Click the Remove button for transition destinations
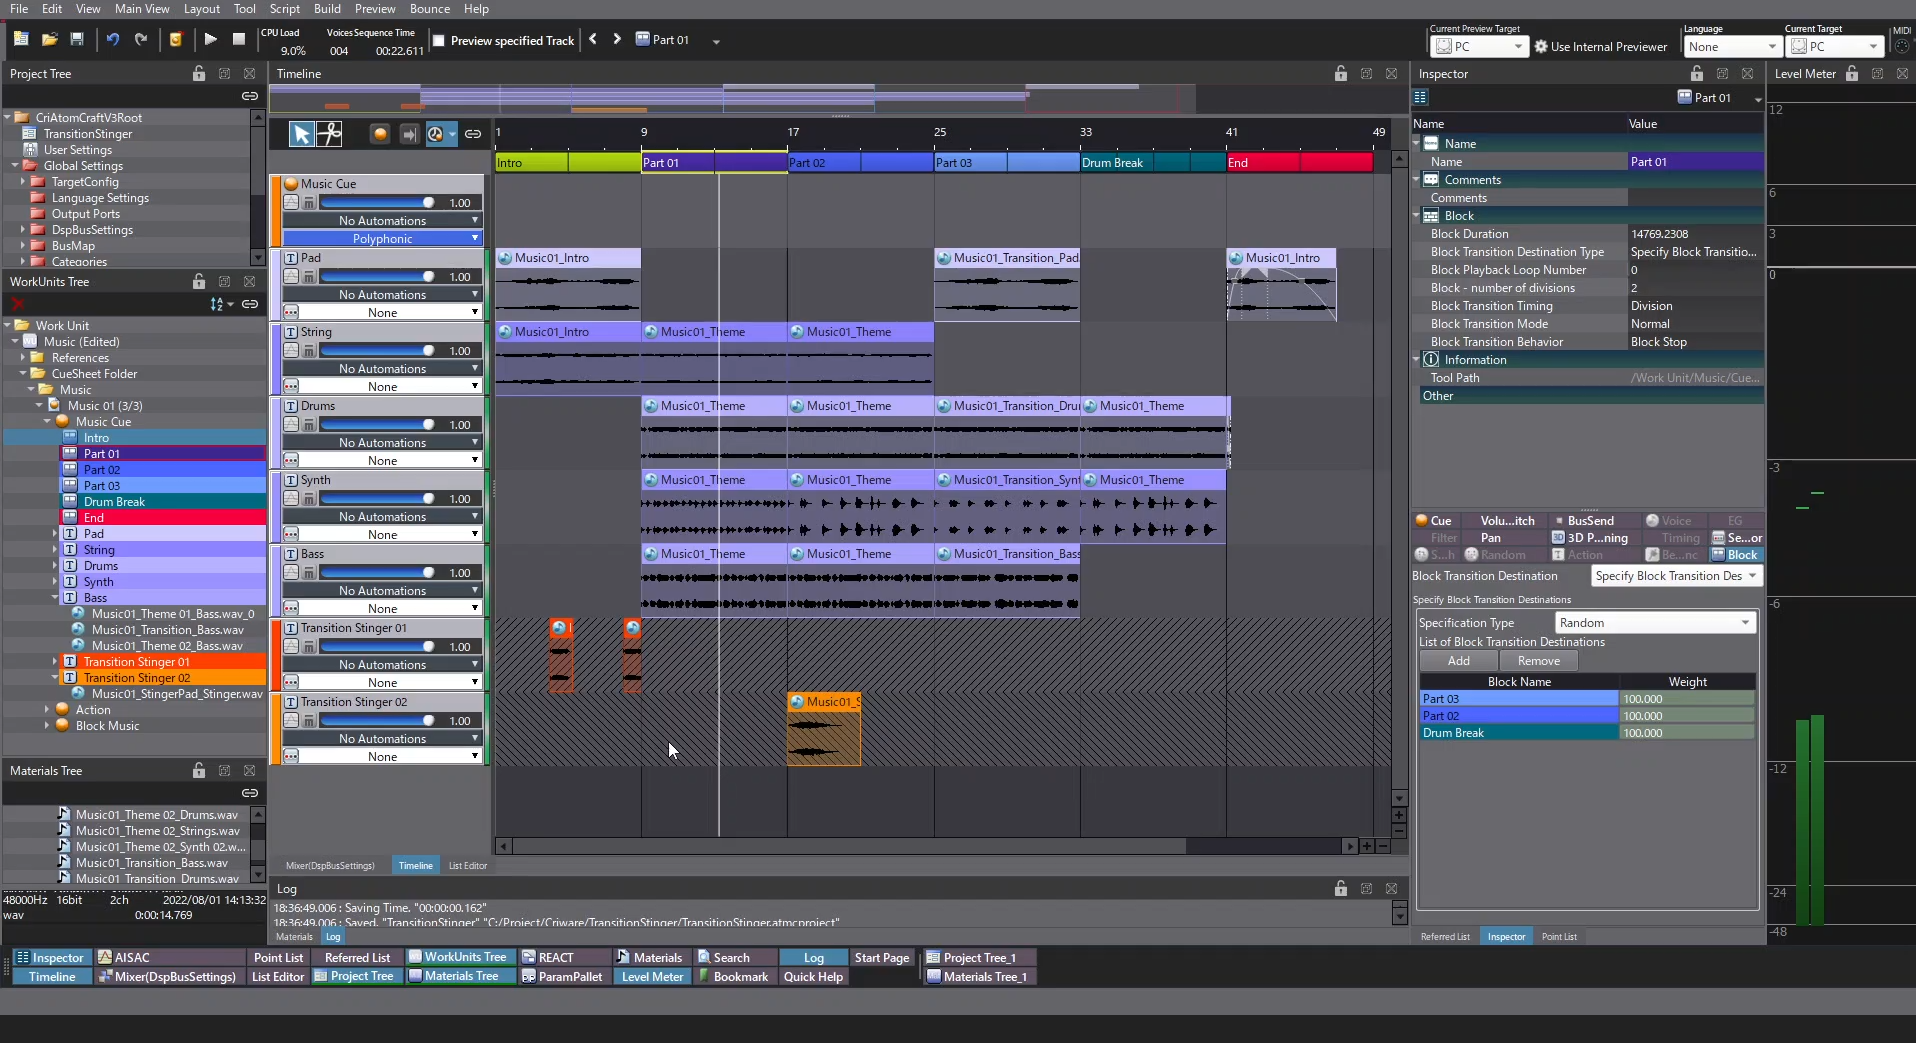 1538,661
